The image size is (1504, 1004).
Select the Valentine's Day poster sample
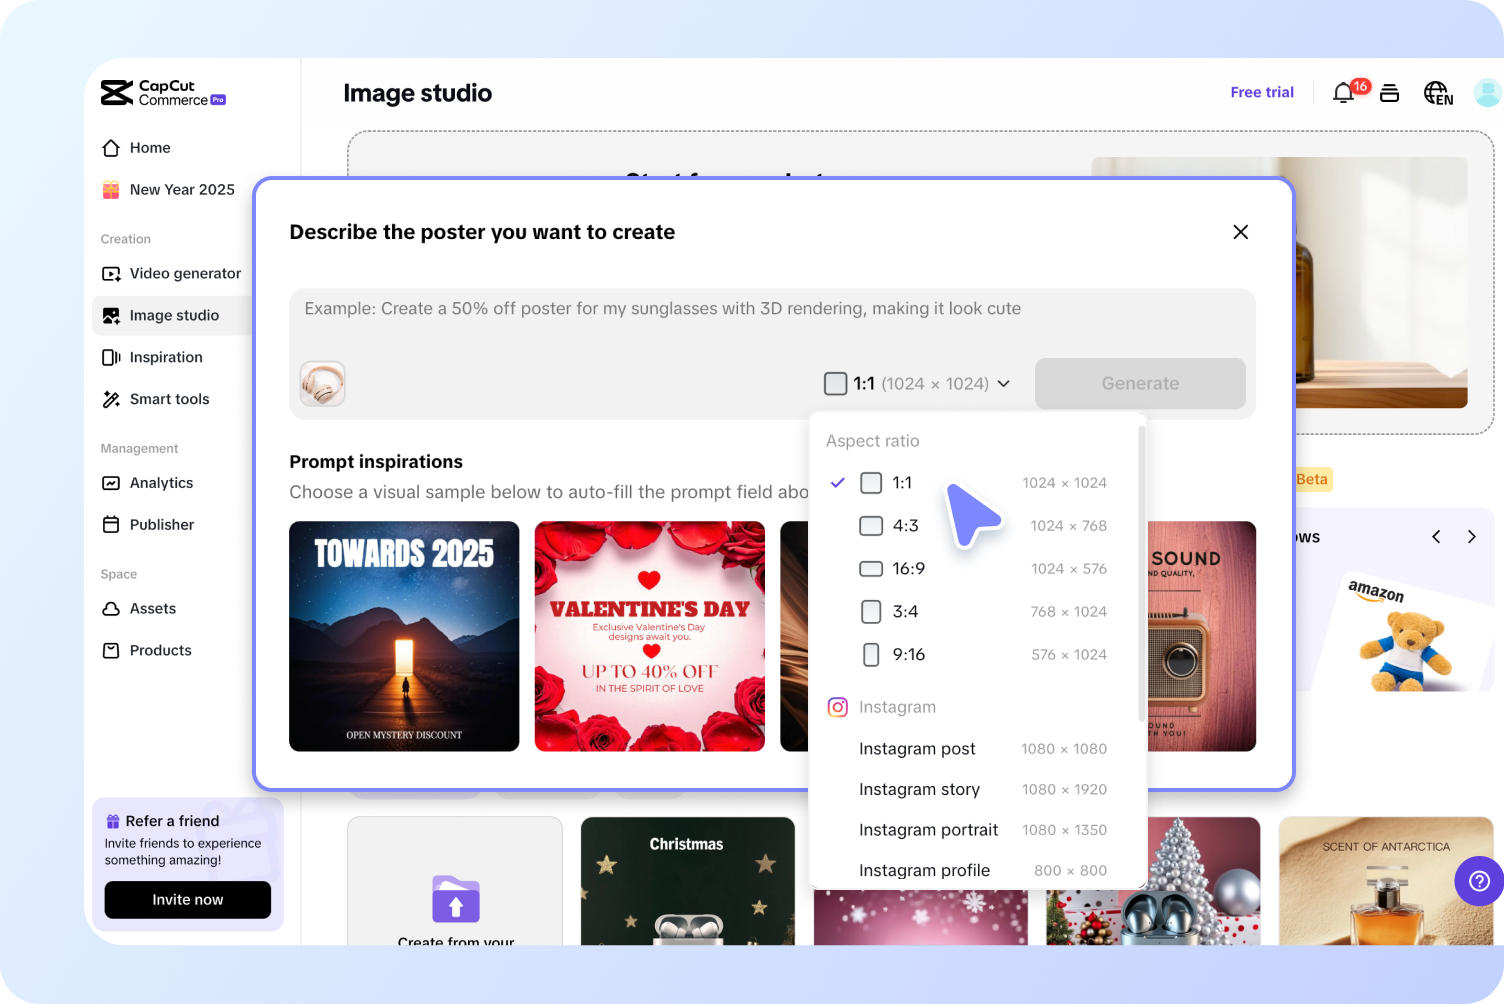point(649,636)
